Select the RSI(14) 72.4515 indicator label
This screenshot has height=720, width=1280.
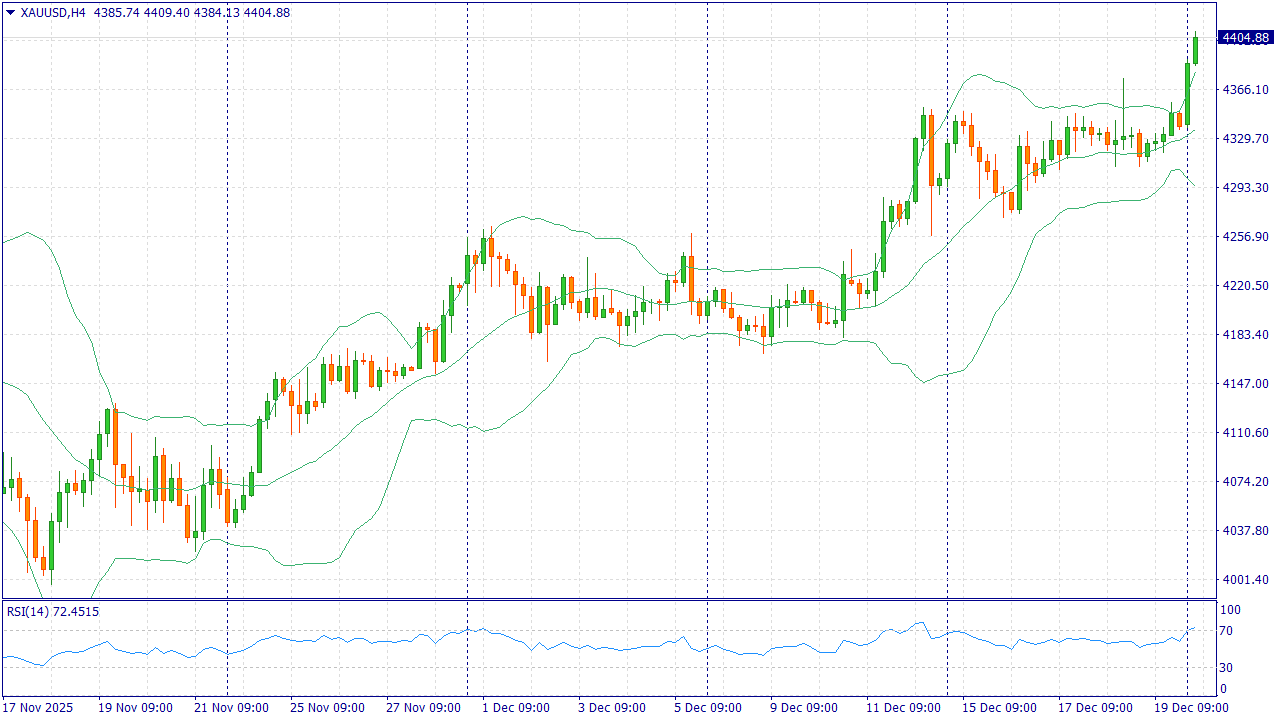click(x=53, y=611)
